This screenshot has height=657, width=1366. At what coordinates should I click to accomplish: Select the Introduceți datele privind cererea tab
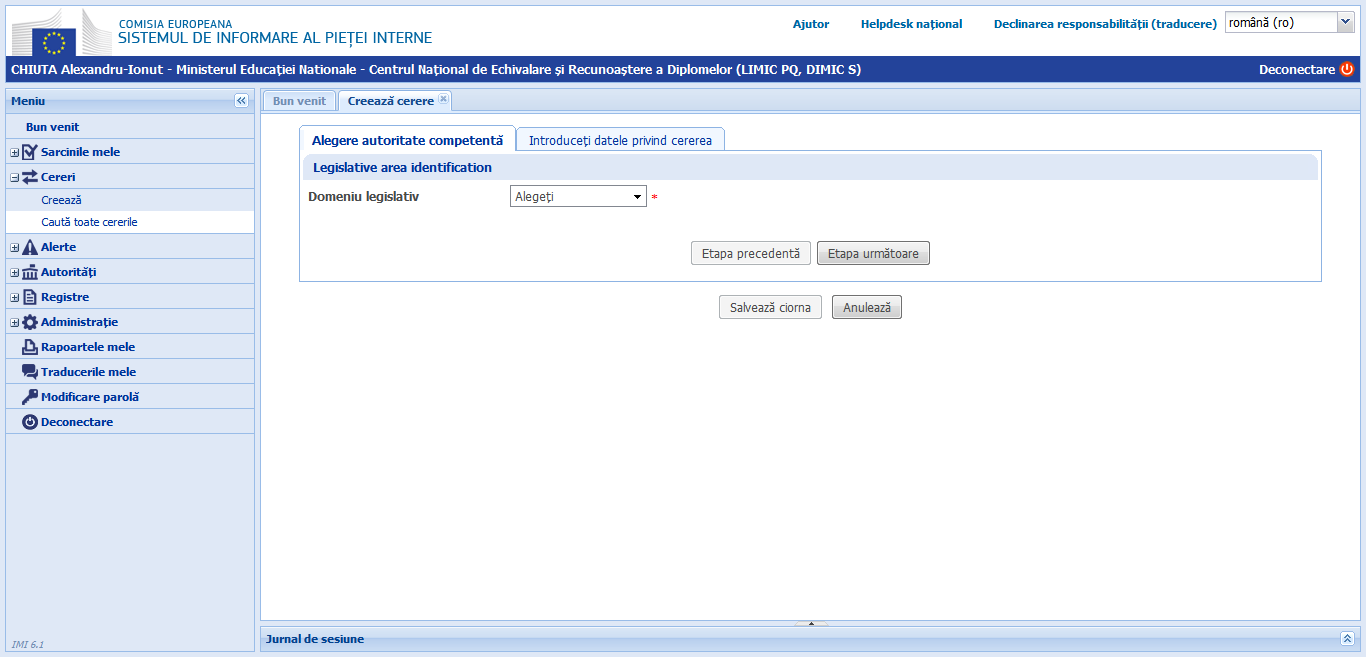(620, 140)
